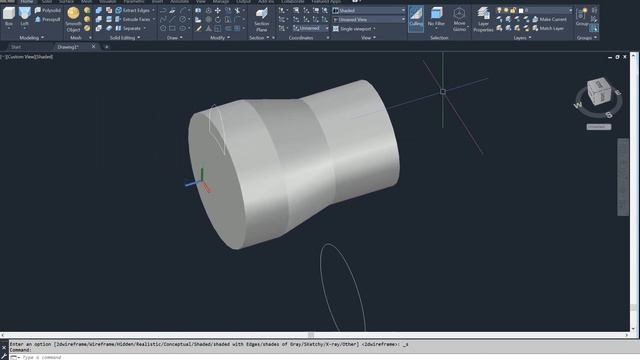
Task: Click the Group objects icon
Action: coord(581,16)
